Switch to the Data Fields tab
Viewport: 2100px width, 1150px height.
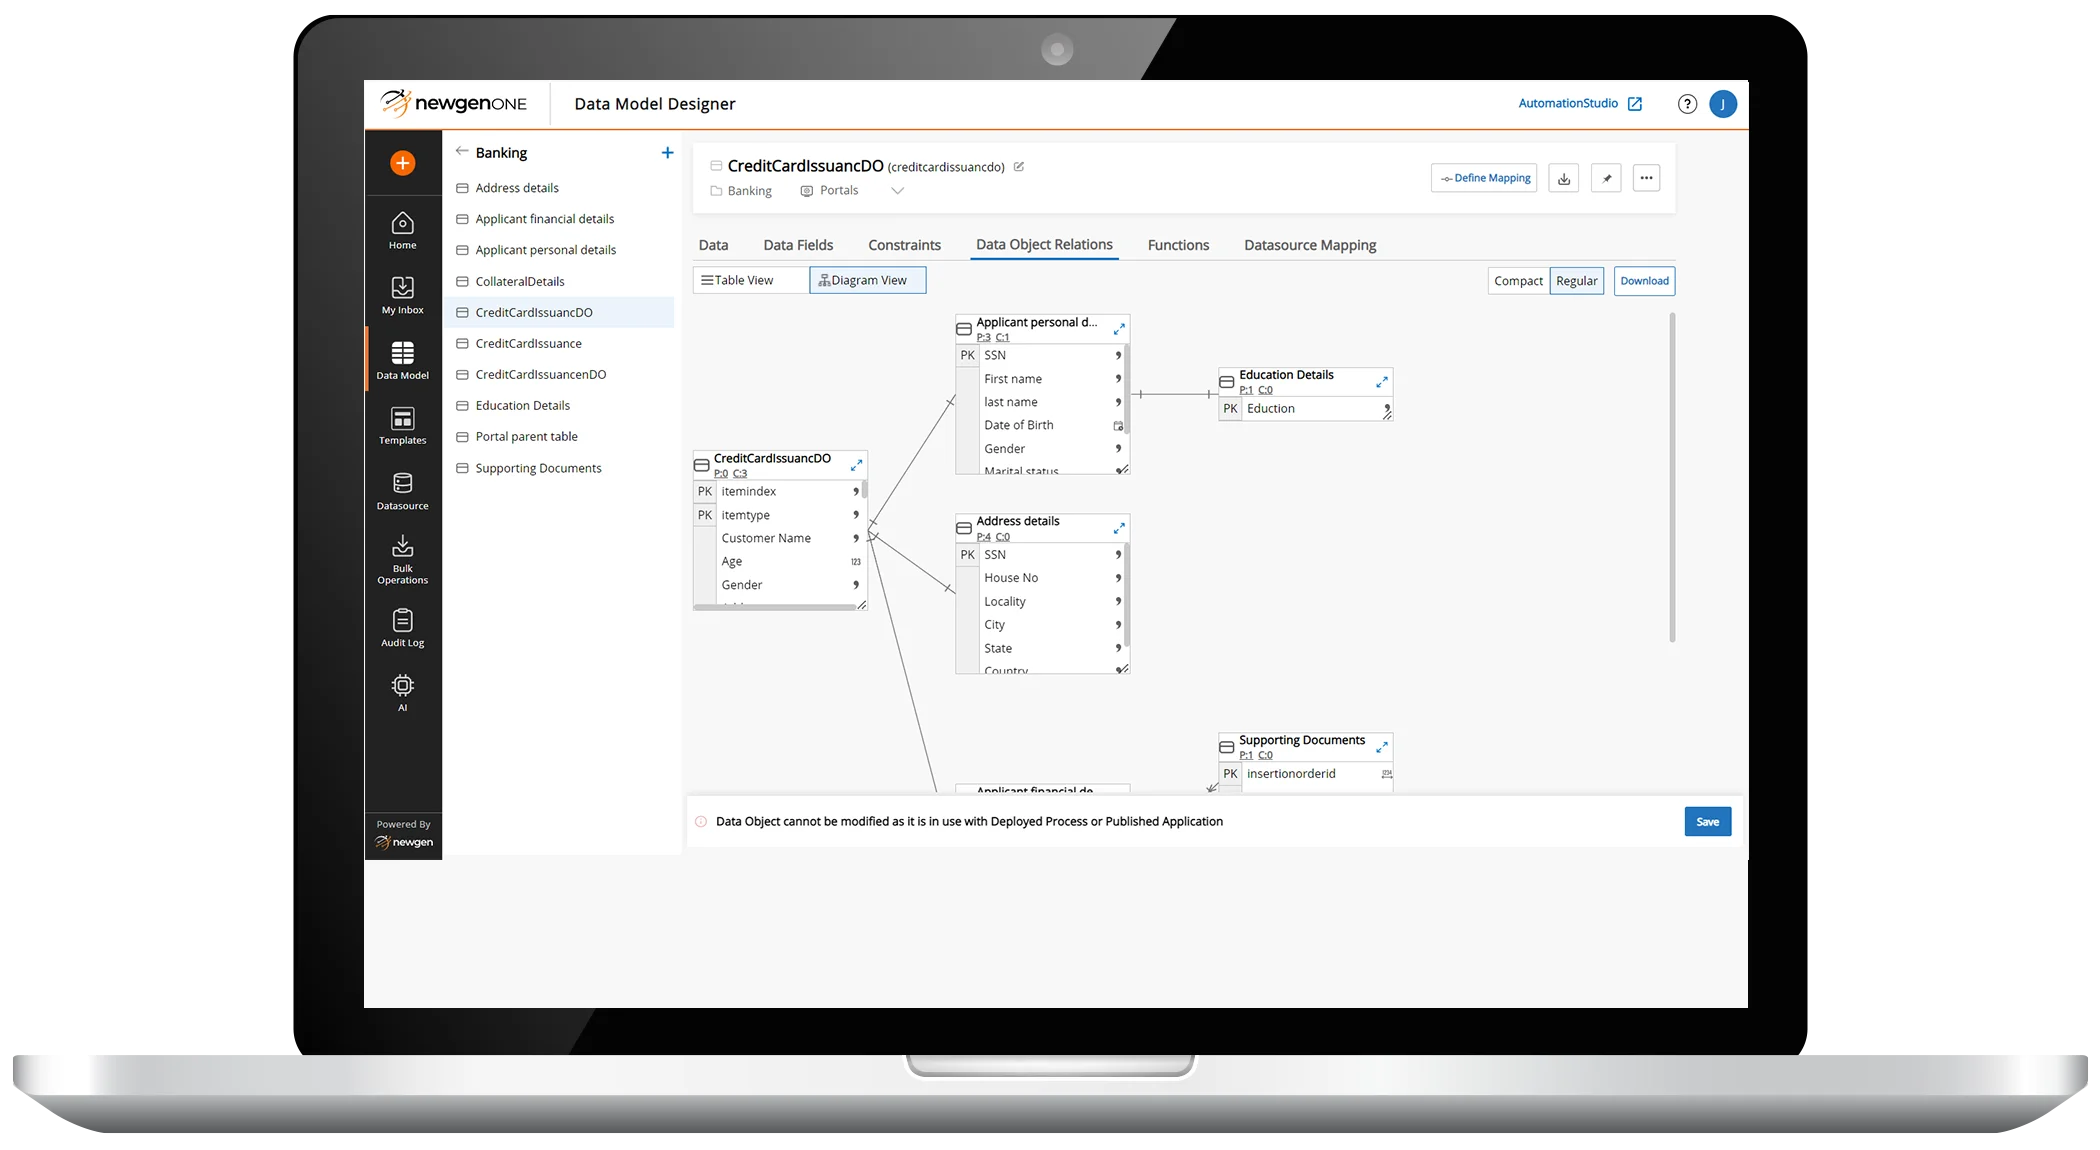click(797, 245)
